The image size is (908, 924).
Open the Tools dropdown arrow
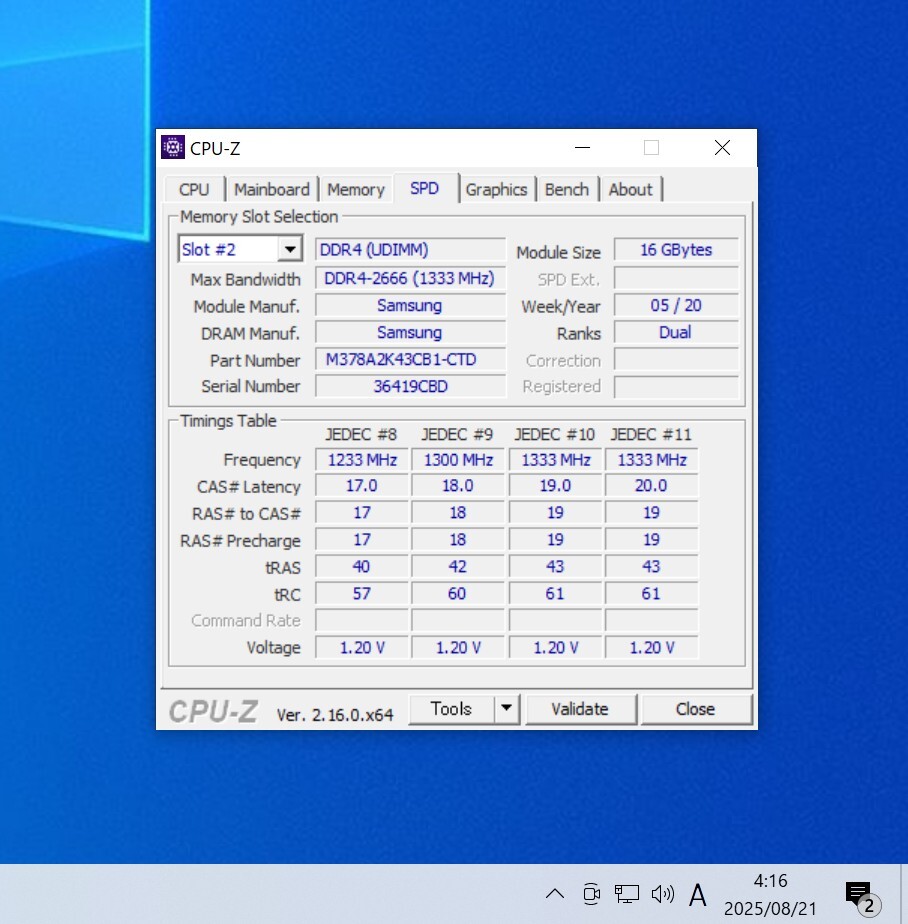[506, 709]
